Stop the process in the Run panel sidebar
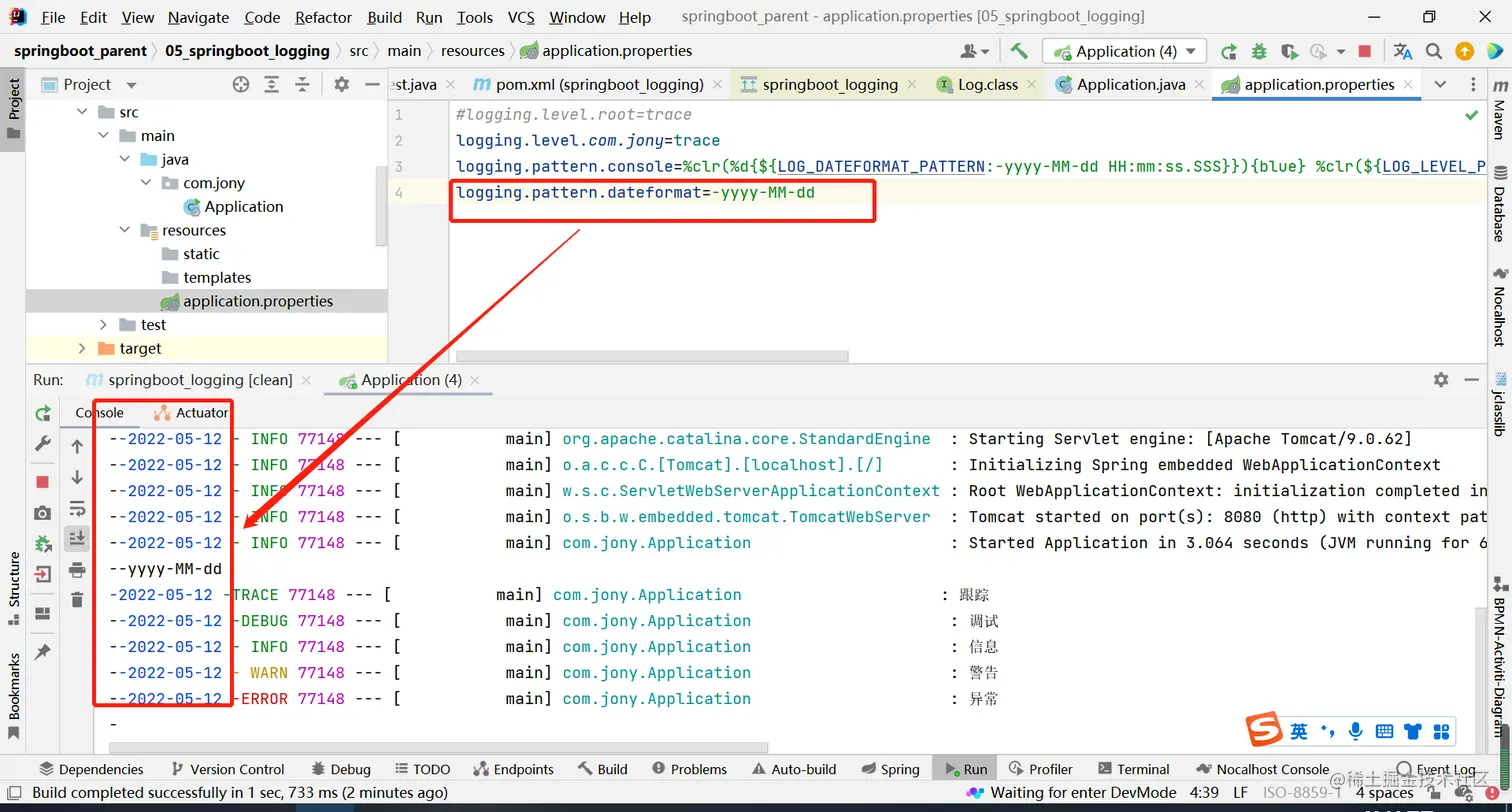The image size is (1512, 812). (42, 482)
